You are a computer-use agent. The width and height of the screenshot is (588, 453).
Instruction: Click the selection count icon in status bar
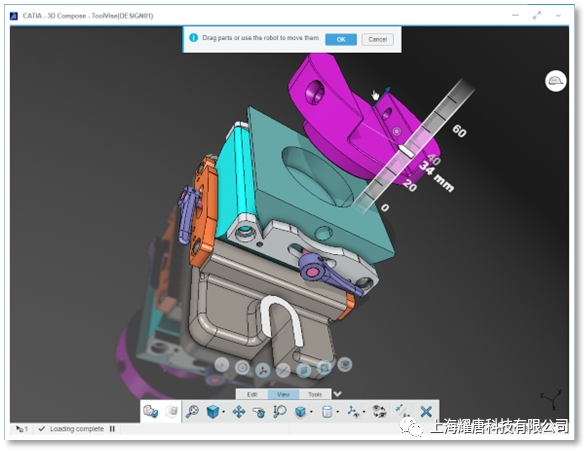21,429
